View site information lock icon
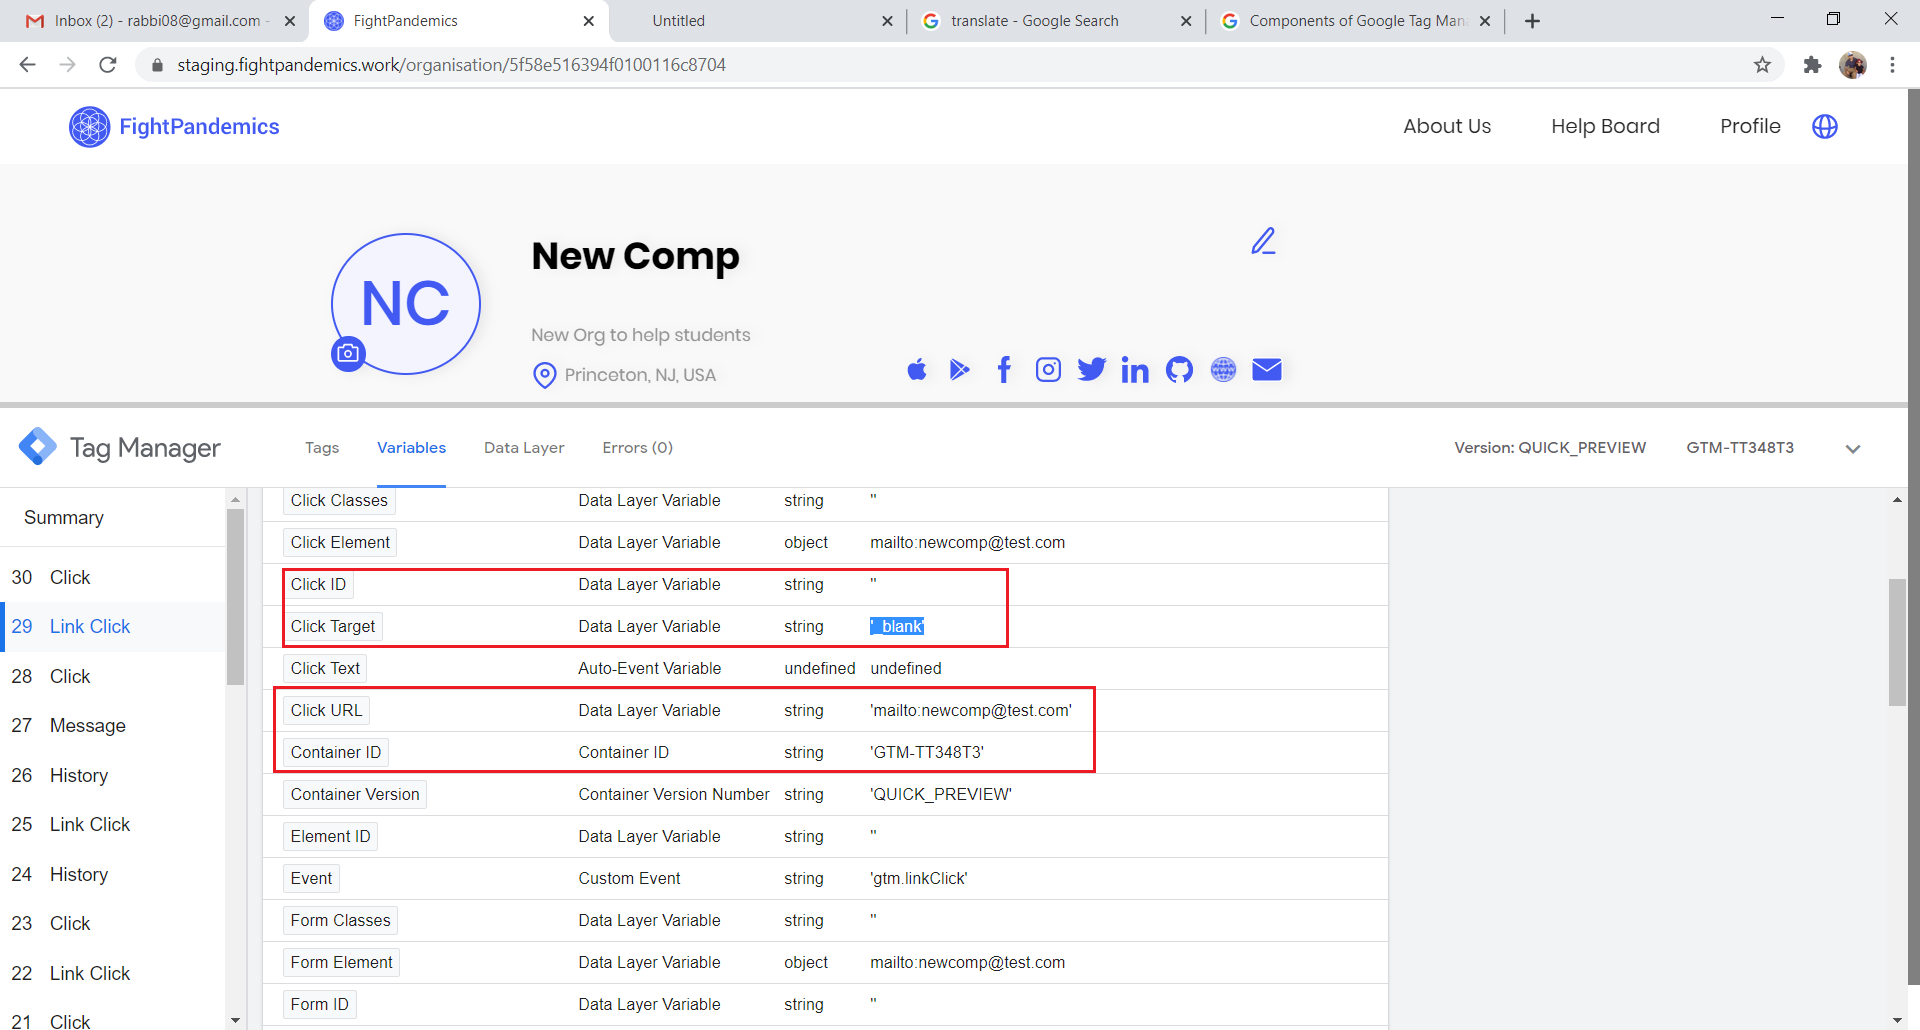 tap(157, 65)
